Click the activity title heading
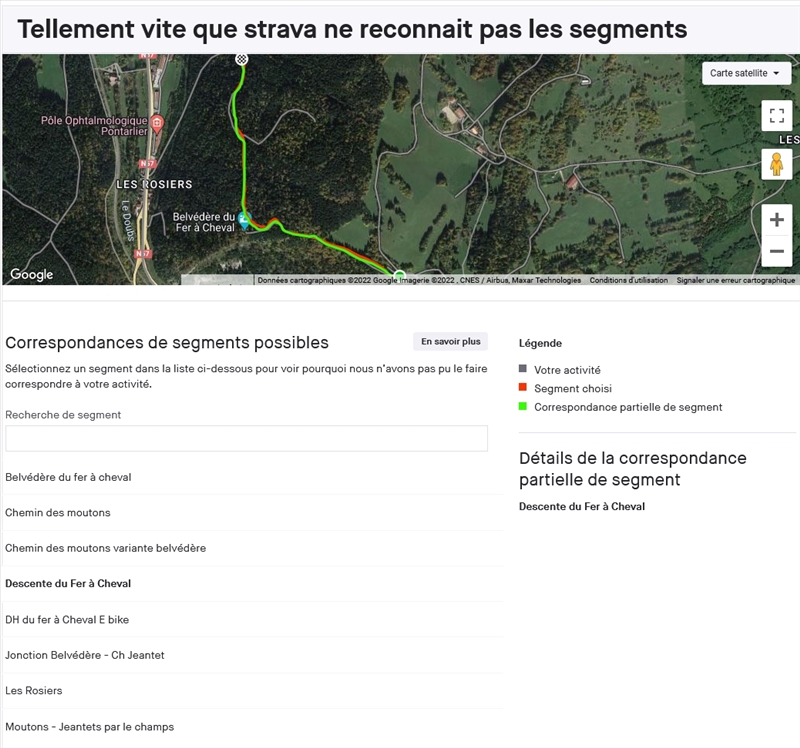Viewport: 800px width, 748px height. point(352,29)
